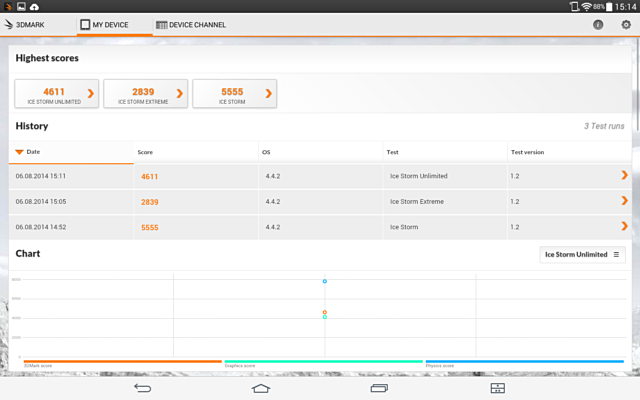Image resolution: width=640 pixels, height=400 pixels.
Task: Tap the screen rotation status icon
Action: click(574, 7)
